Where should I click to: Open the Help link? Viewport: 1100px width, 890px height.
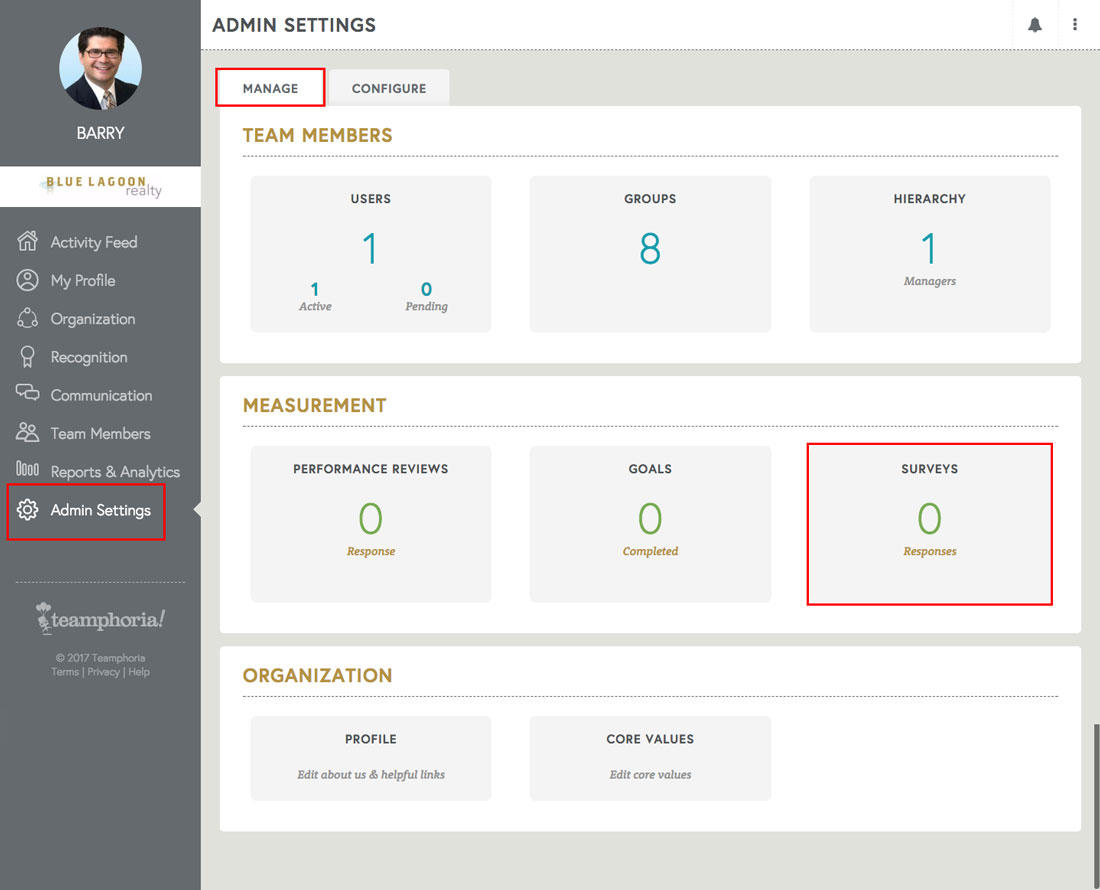pyautogui.click(x=138, y=671)
